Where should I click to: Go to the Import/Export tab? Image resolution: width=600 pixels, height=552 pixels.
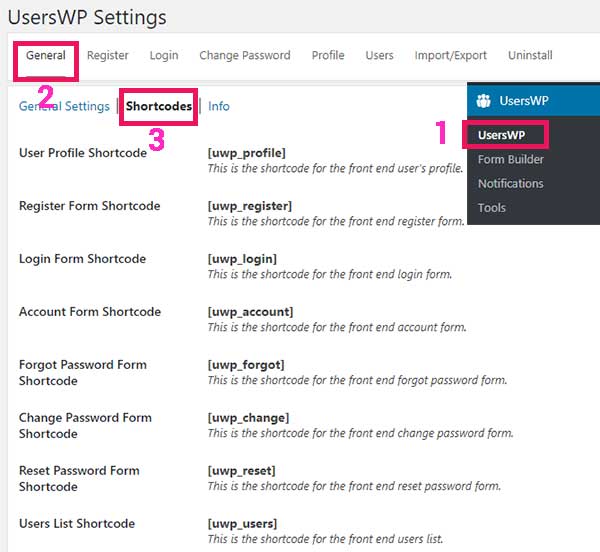point(450,55)
